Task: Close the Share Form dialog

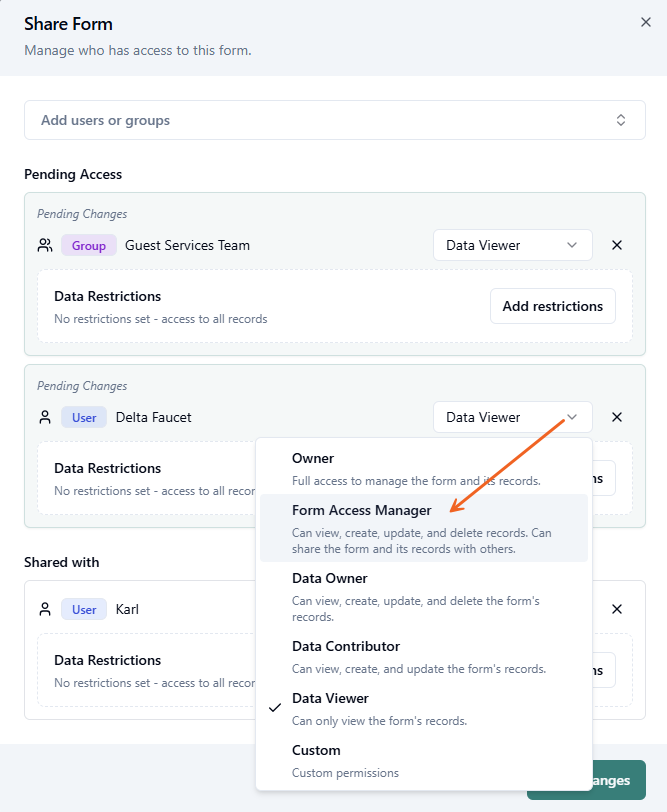Action: [x=645, y=22]
